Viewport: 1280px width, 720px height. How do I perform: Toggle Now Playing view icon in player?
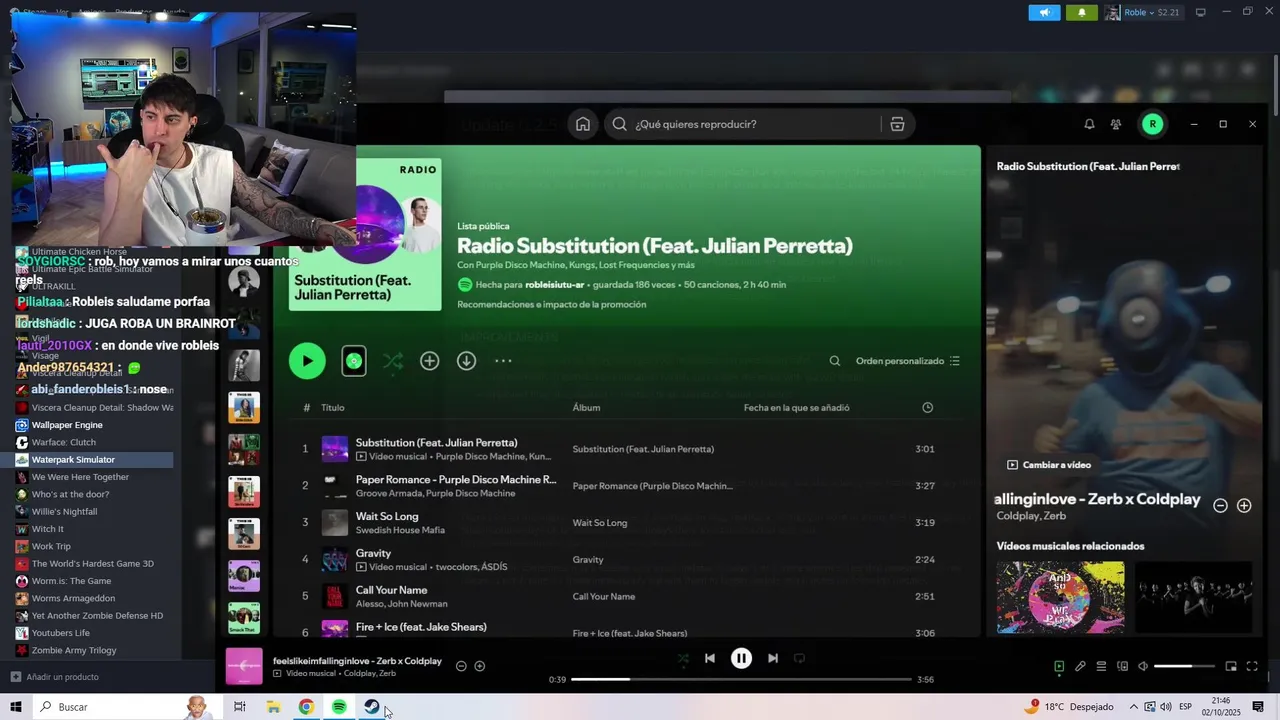pyautogui.click(x=1059, y=666)
